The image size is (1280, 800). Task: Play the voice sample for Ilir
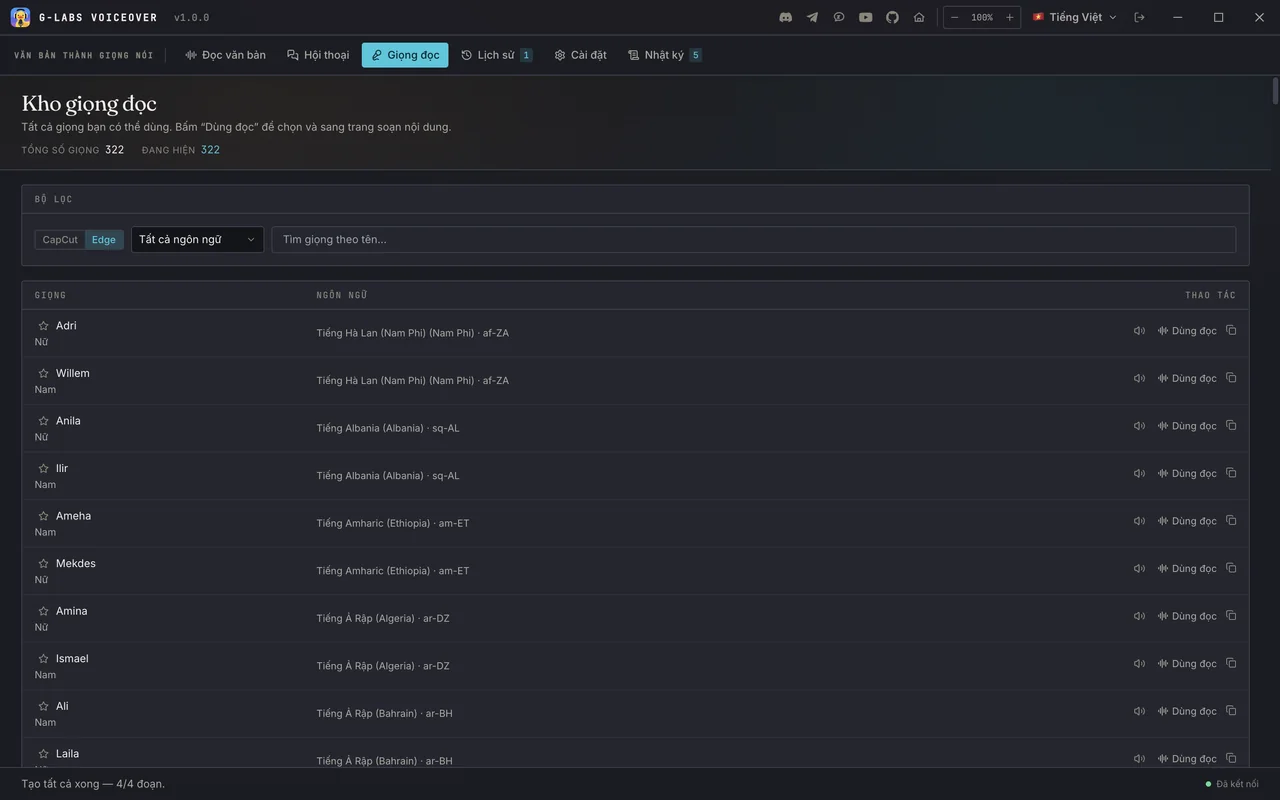(x=1139, y=473)
